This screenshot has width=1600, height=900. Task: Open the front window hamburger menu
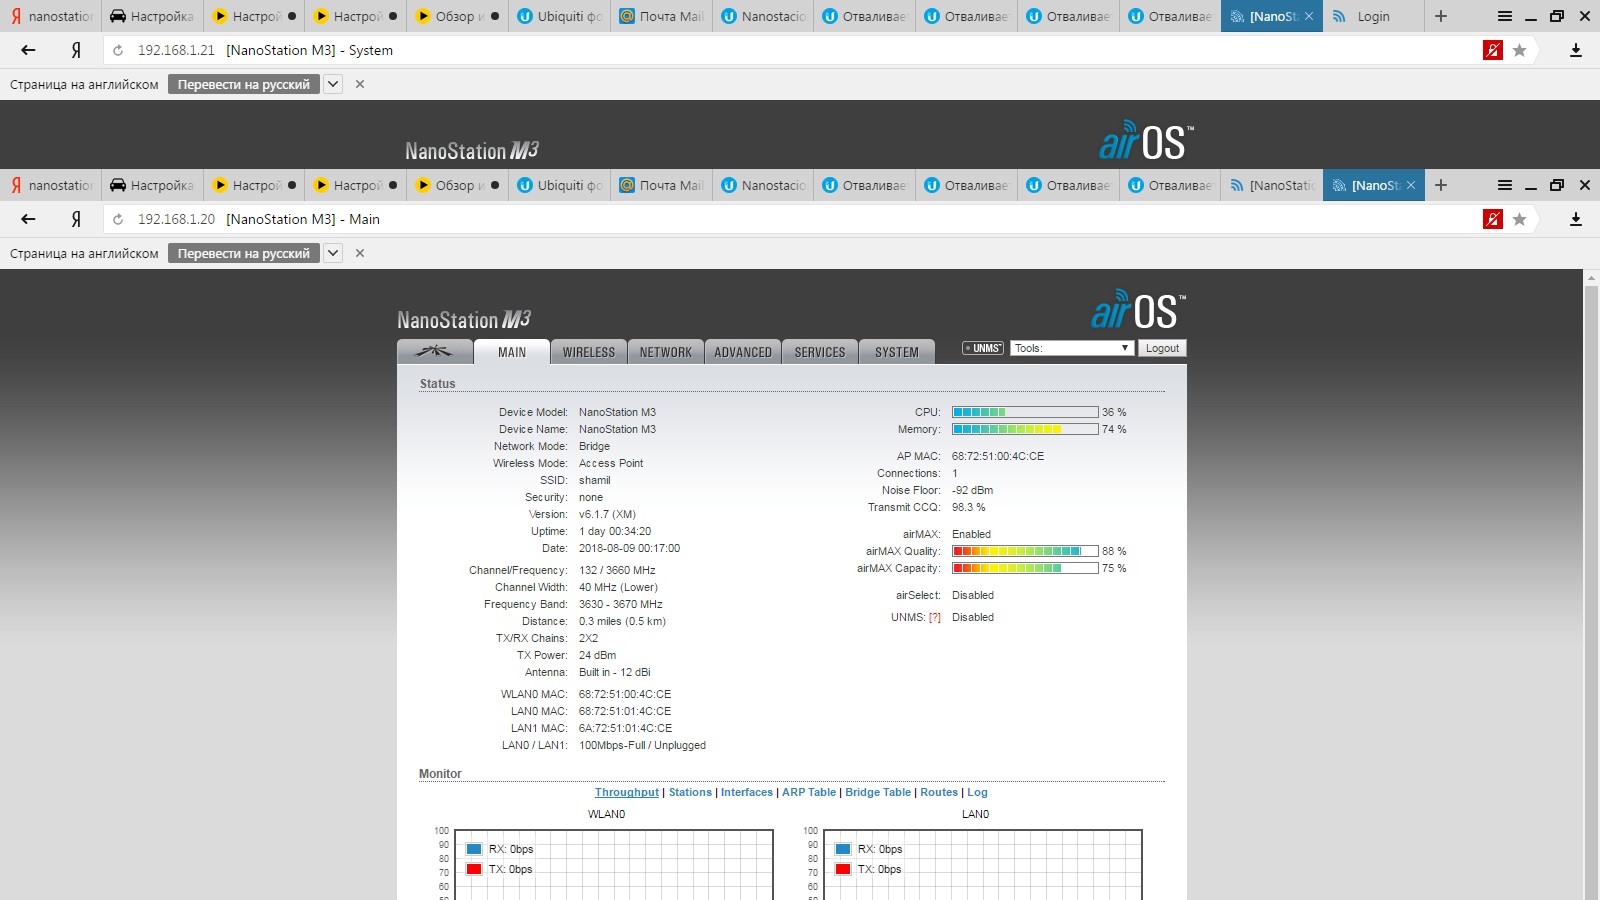(1505, 185)
